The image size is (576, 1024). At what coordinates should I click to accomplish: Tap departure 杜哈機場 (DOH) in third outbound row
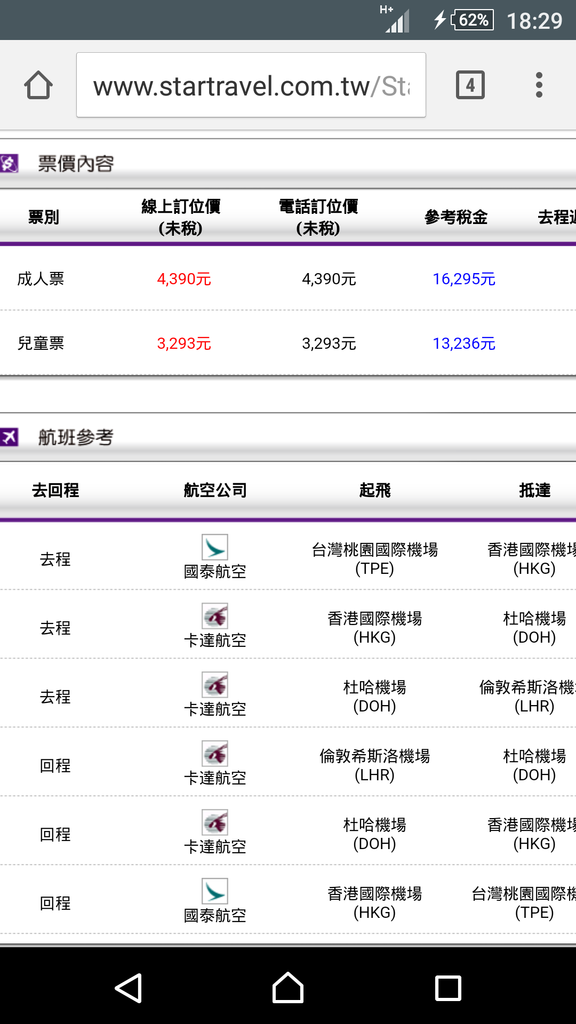[x=375, y=696]
